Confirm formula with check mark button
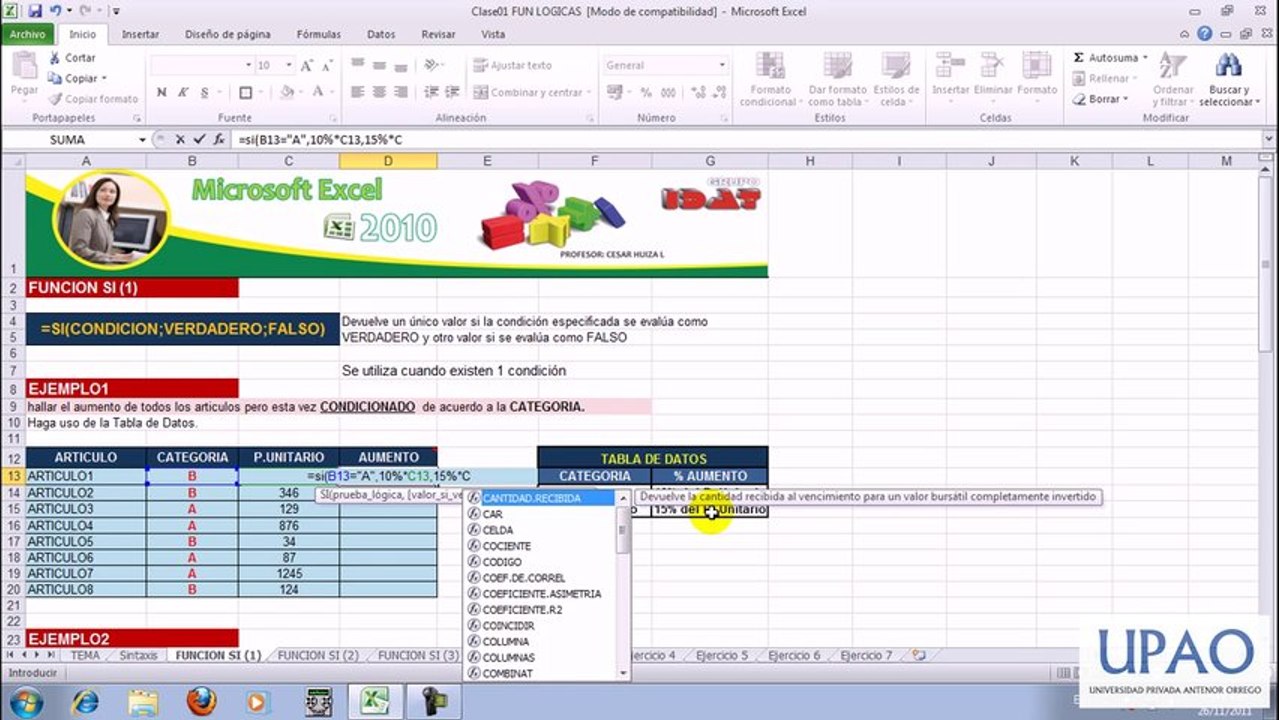 point(199,140)
